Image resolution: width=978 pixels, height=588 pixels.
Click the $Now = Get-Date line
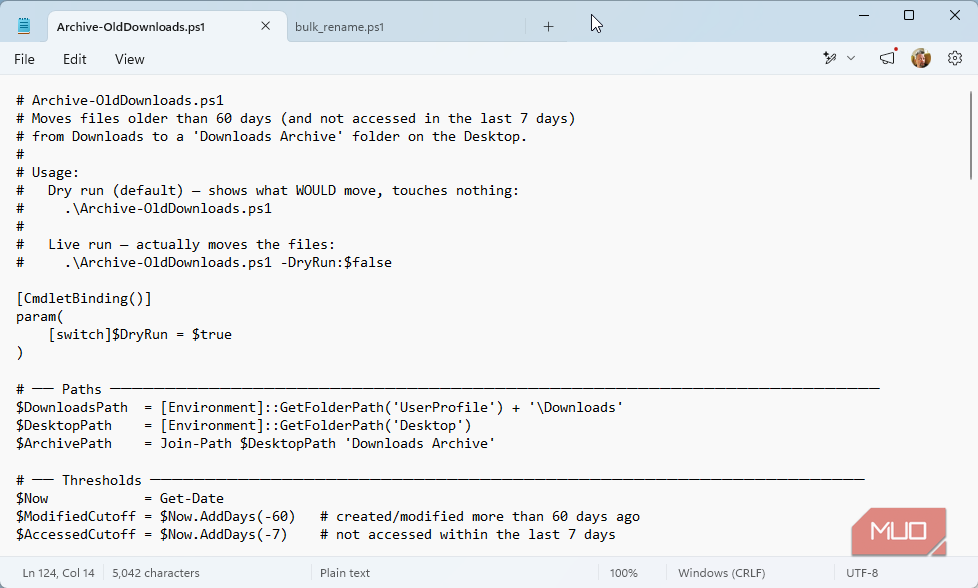click(120, 498)
